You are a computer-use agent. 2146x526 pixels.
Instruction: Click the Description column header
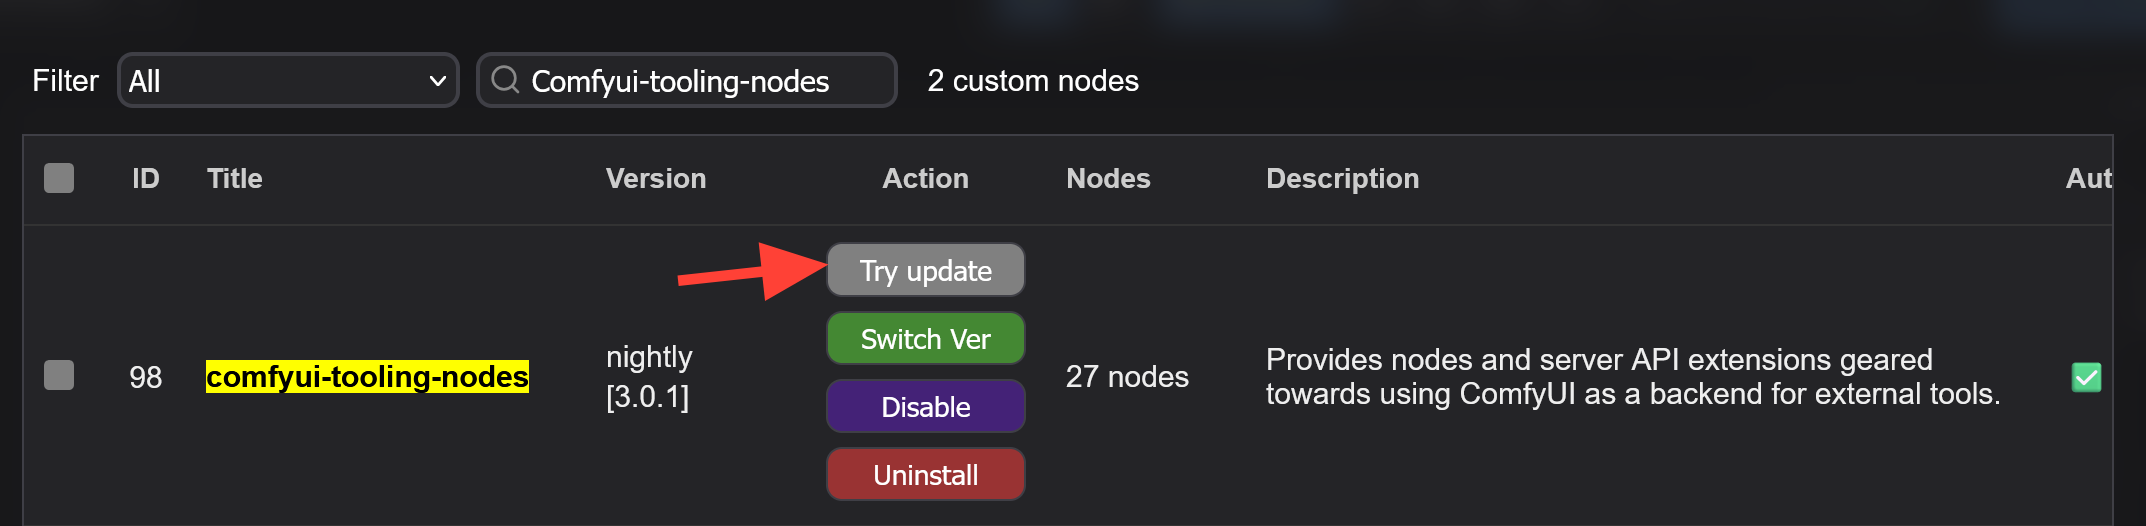coord(1342,178)
